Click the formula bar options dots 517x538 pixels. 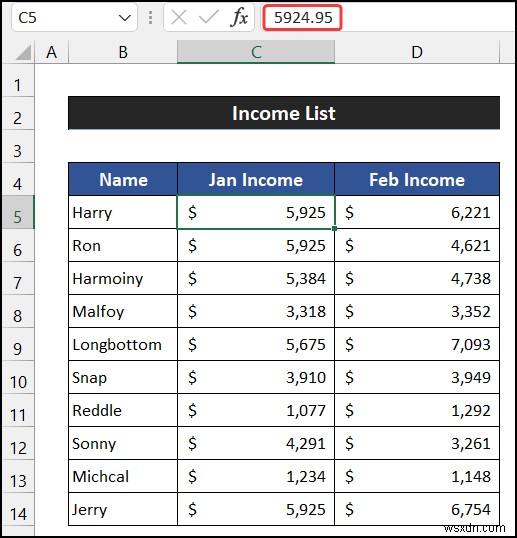pos(150,17)
